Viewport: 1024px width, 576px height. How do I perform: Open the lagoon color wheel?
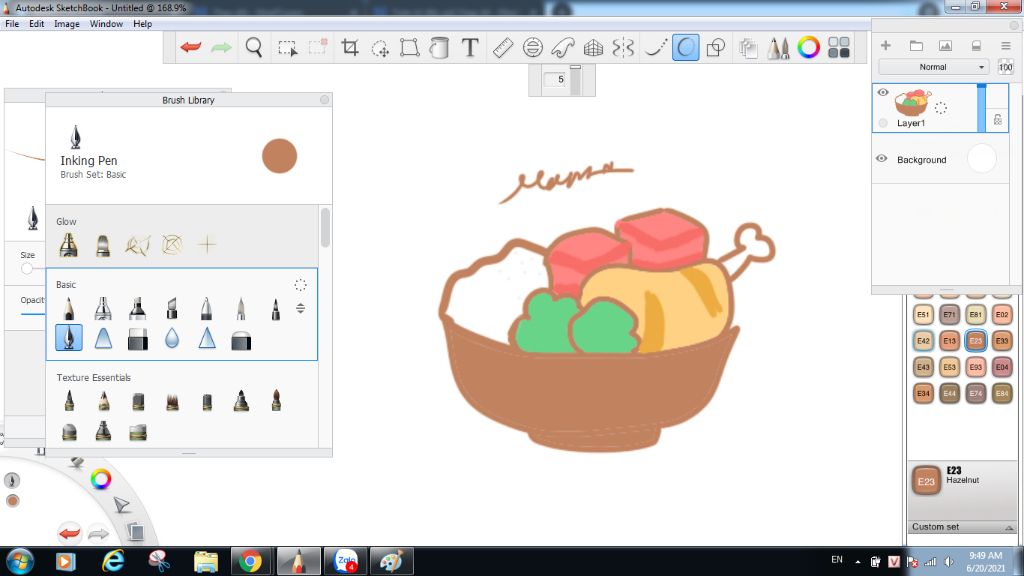(101, 479)
